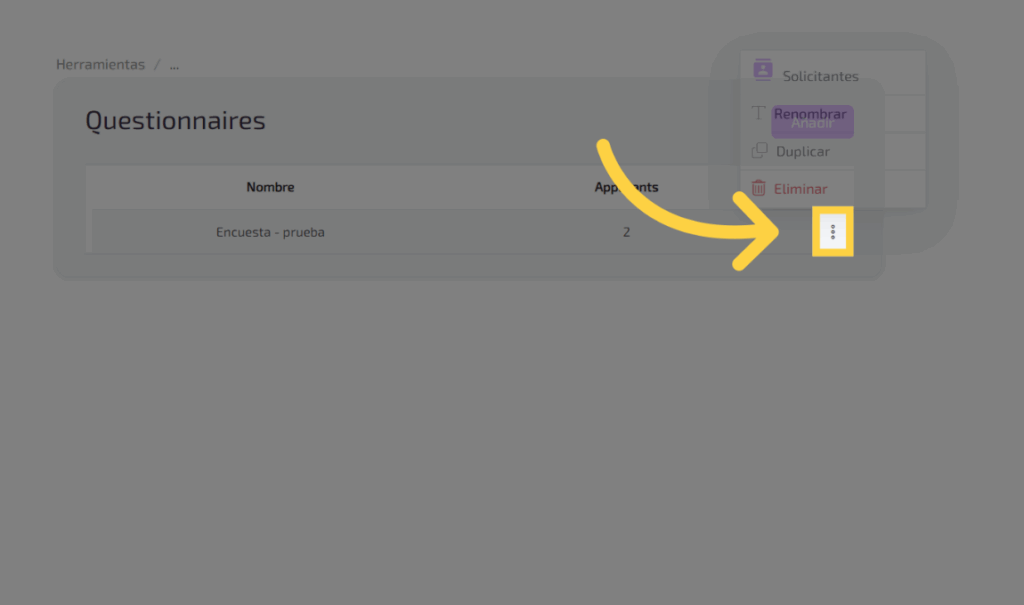Open the Encuesta - prueba questionnaire name
The width and height of the screenshot is (1024, 605).
[270, 232]
